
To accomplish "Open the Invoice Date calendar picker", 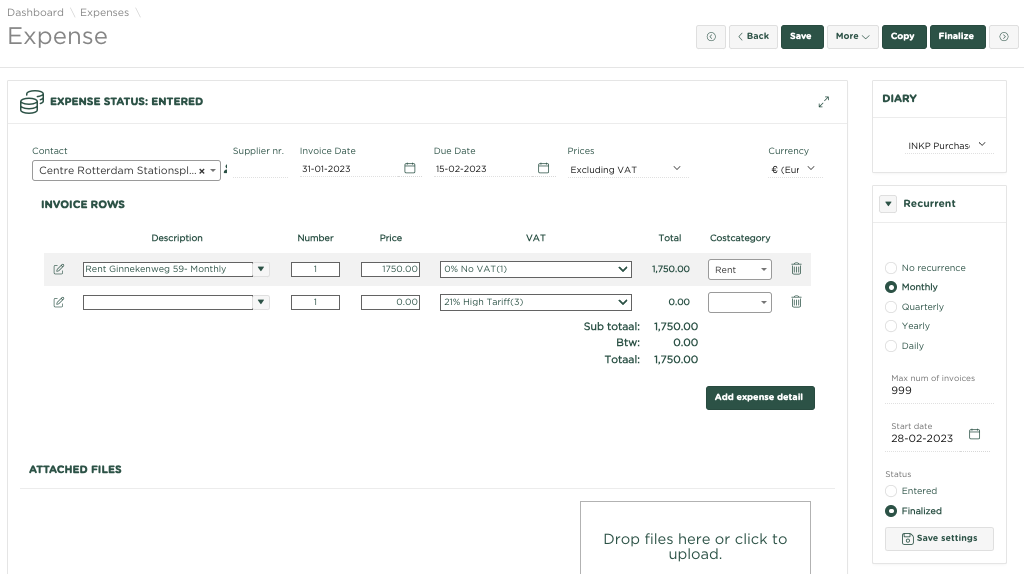I will (x=409, y=169).
